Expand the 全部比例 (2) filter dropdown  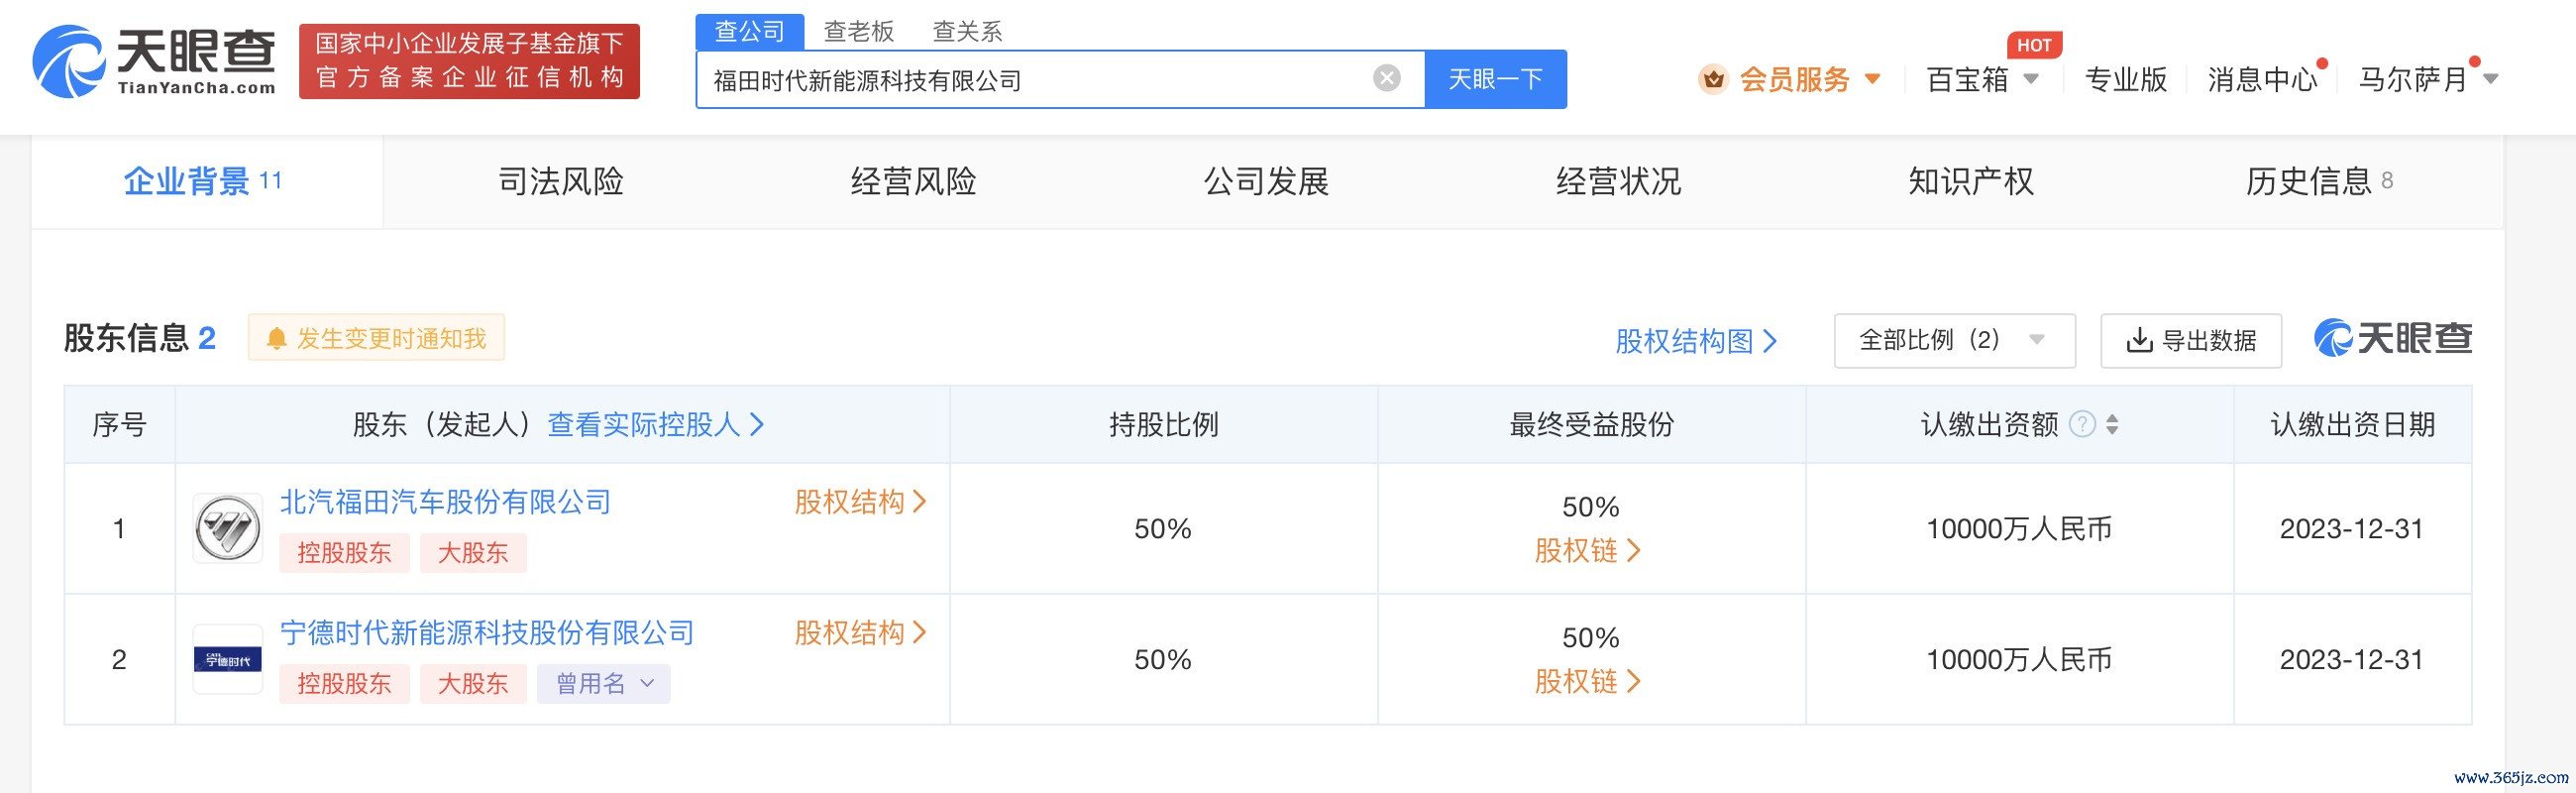coord(1954,340)
